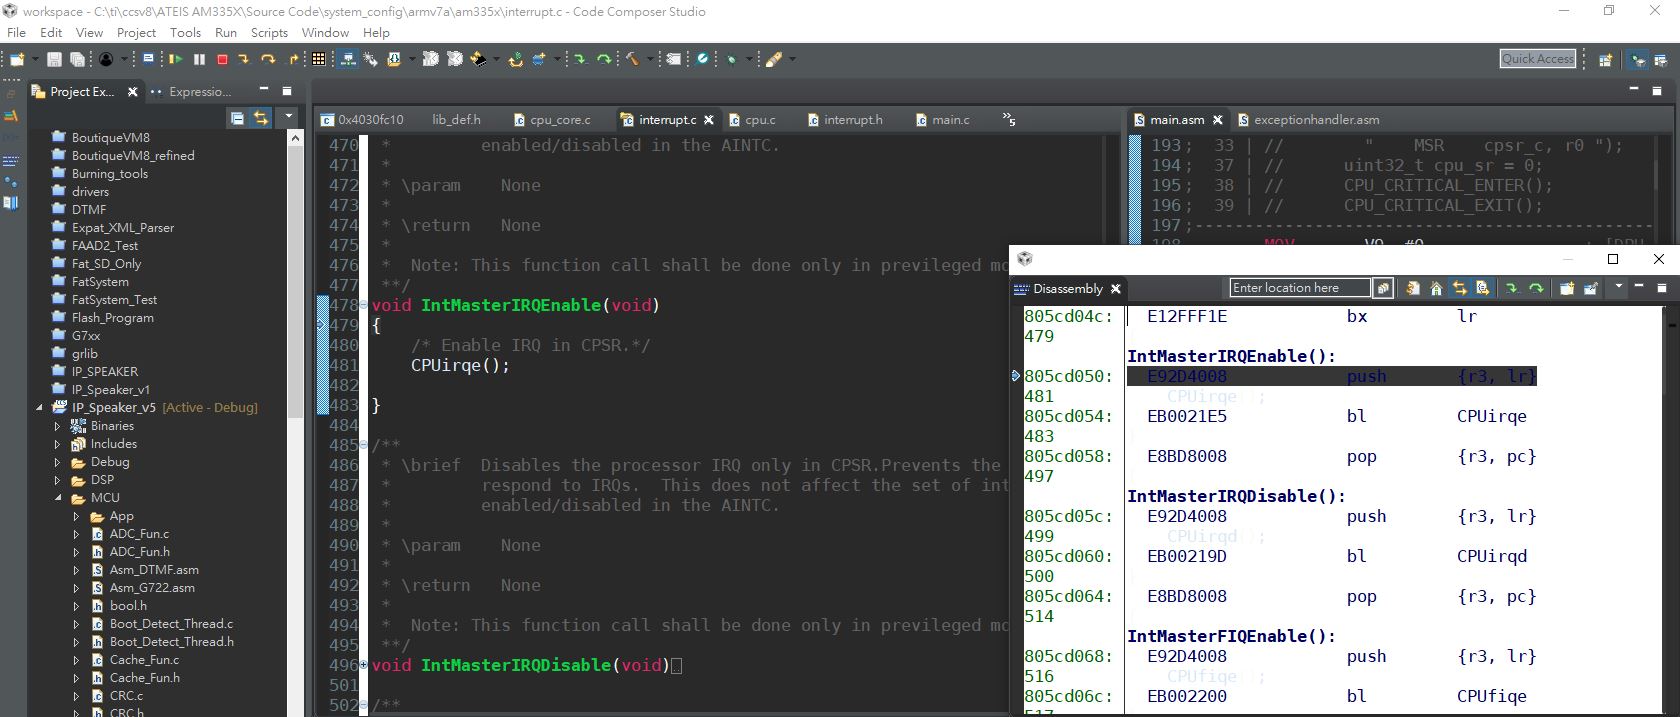Click the Step Over toolbar icon
The width and height of the screenshot is (1680, 717).
(268, 59)
